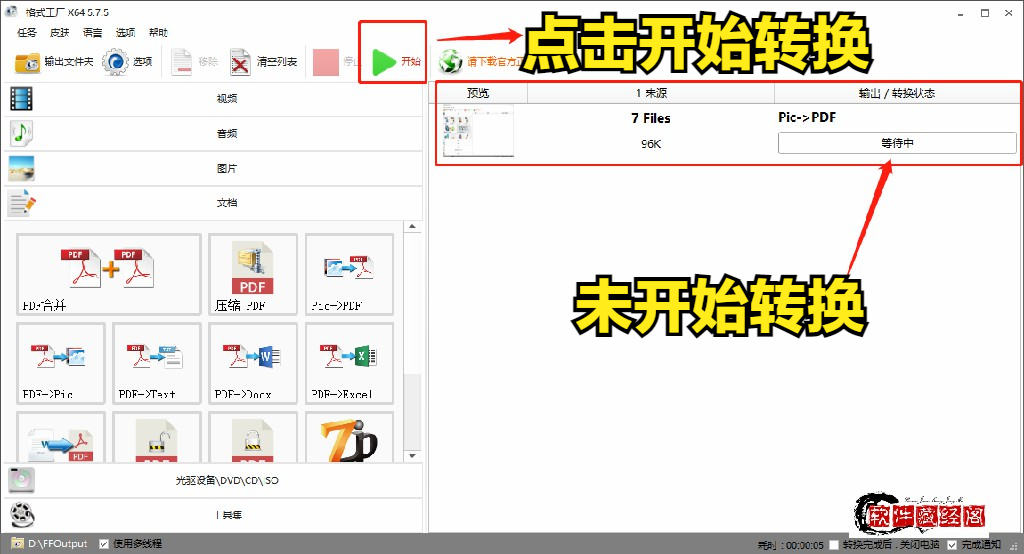Clear the task list with 清空列表
Viewport: 1024px width, 554px height.
coord(264,62)
